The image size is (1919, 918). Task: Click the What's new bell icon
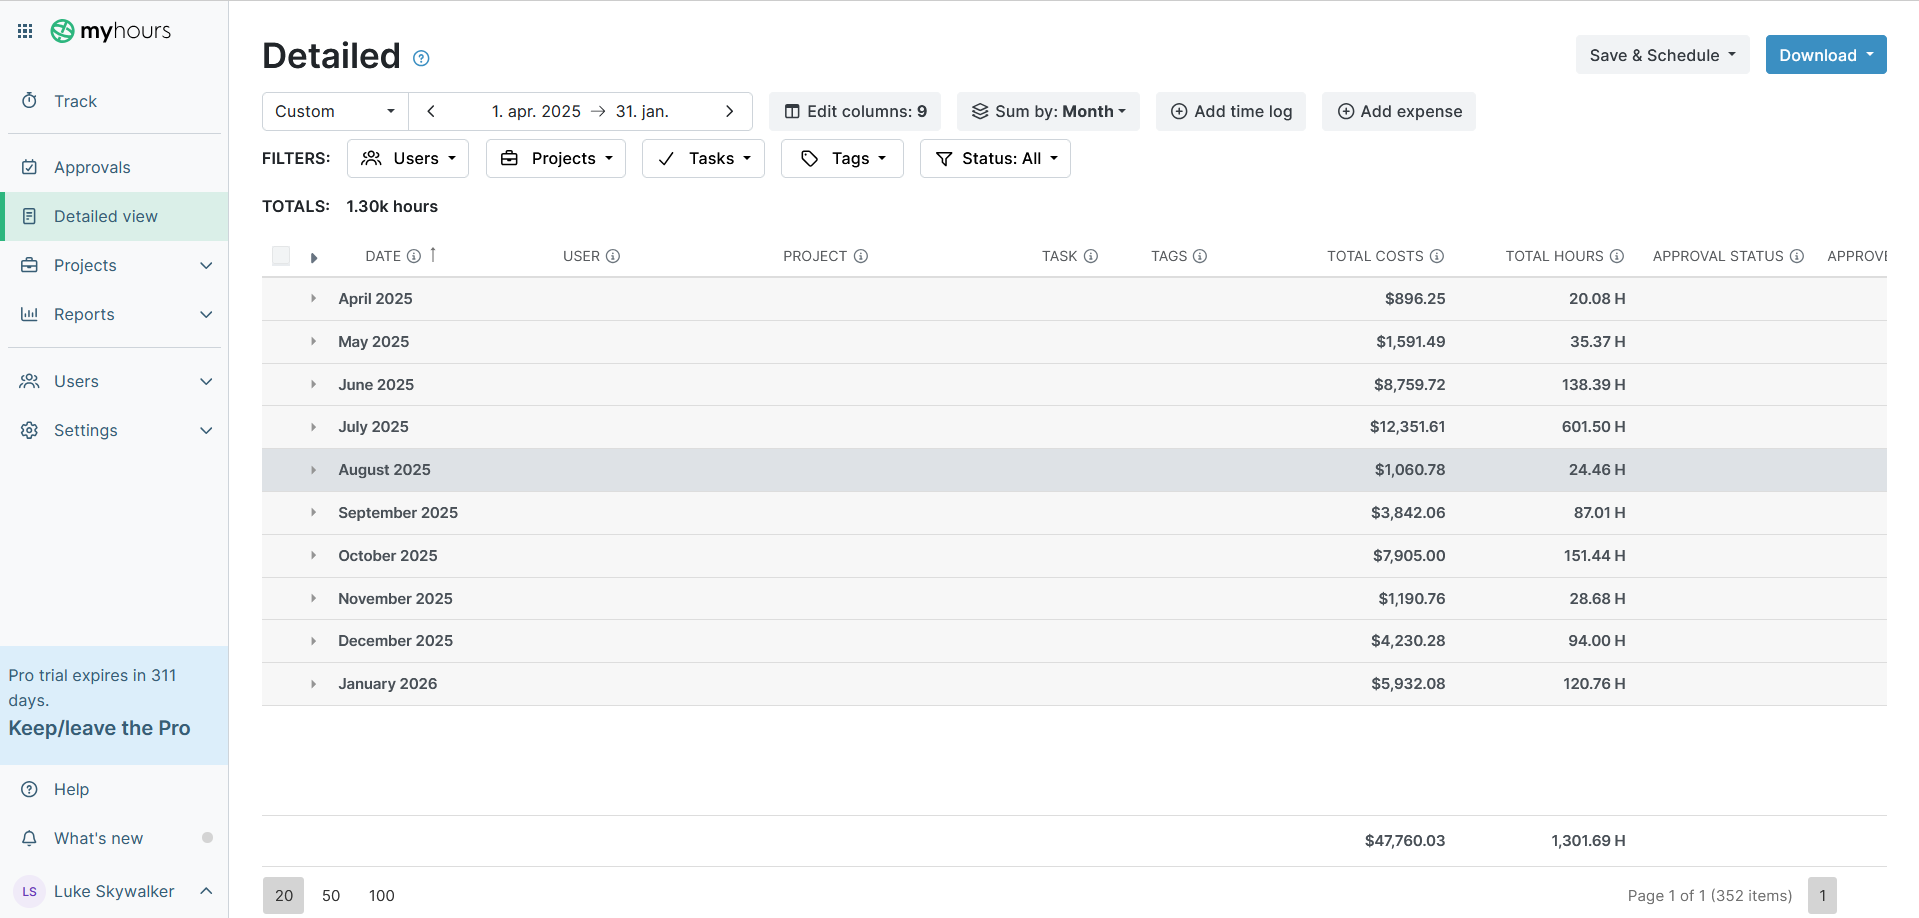(x=30, y=838)
